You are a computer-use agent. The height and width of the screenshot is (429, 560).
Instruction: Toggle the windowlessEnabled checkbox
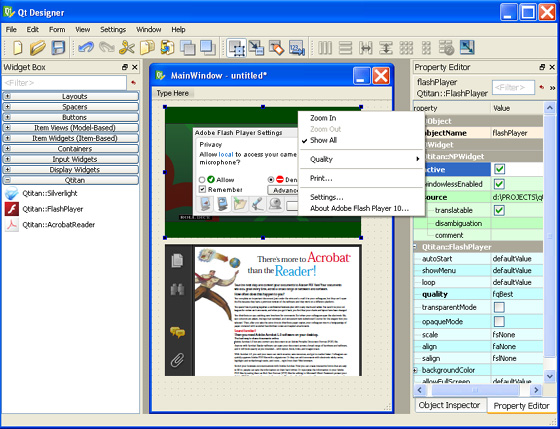coord(499,184)
